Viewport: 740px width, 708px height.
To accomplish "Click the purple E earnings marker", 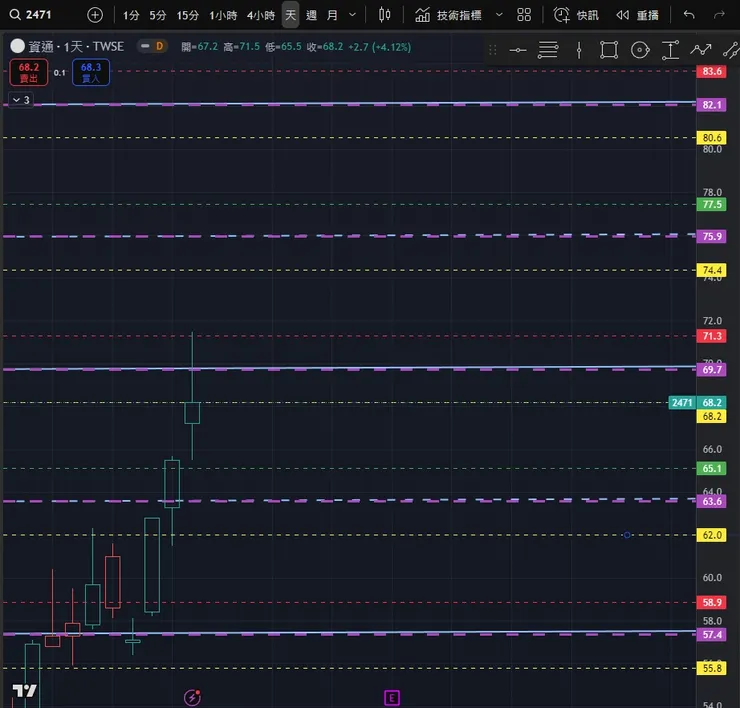I will coord(392,698).
